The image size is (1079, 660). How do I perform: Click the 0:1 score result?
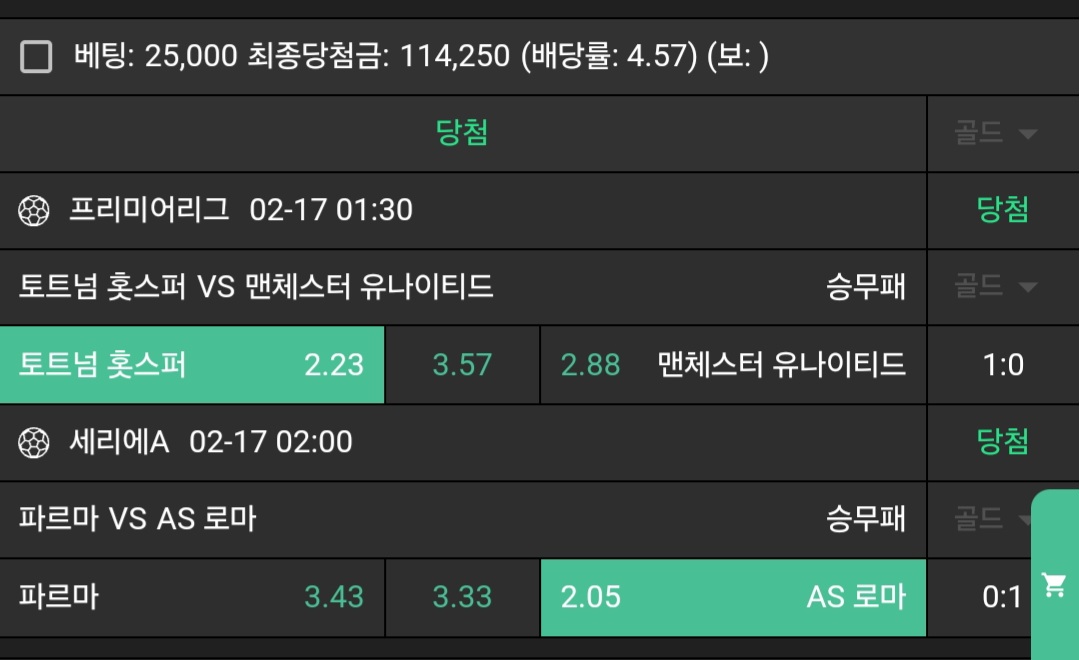pos(1001,597)
